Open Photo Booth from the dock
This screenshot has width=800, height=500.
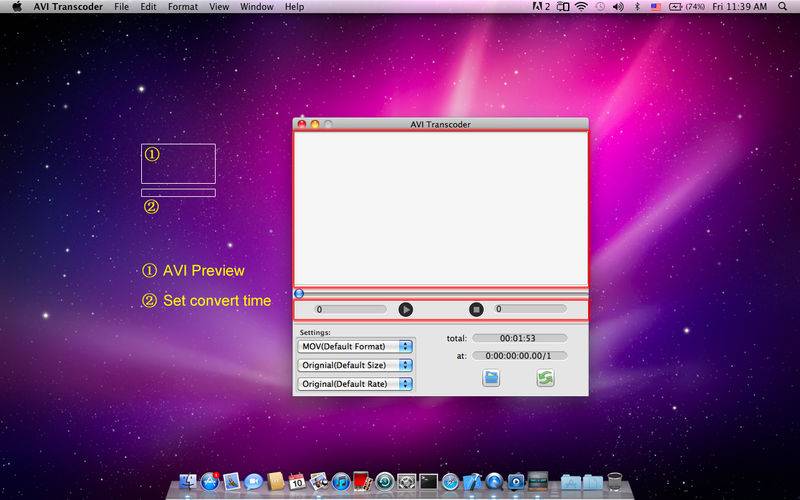[362, 481]
